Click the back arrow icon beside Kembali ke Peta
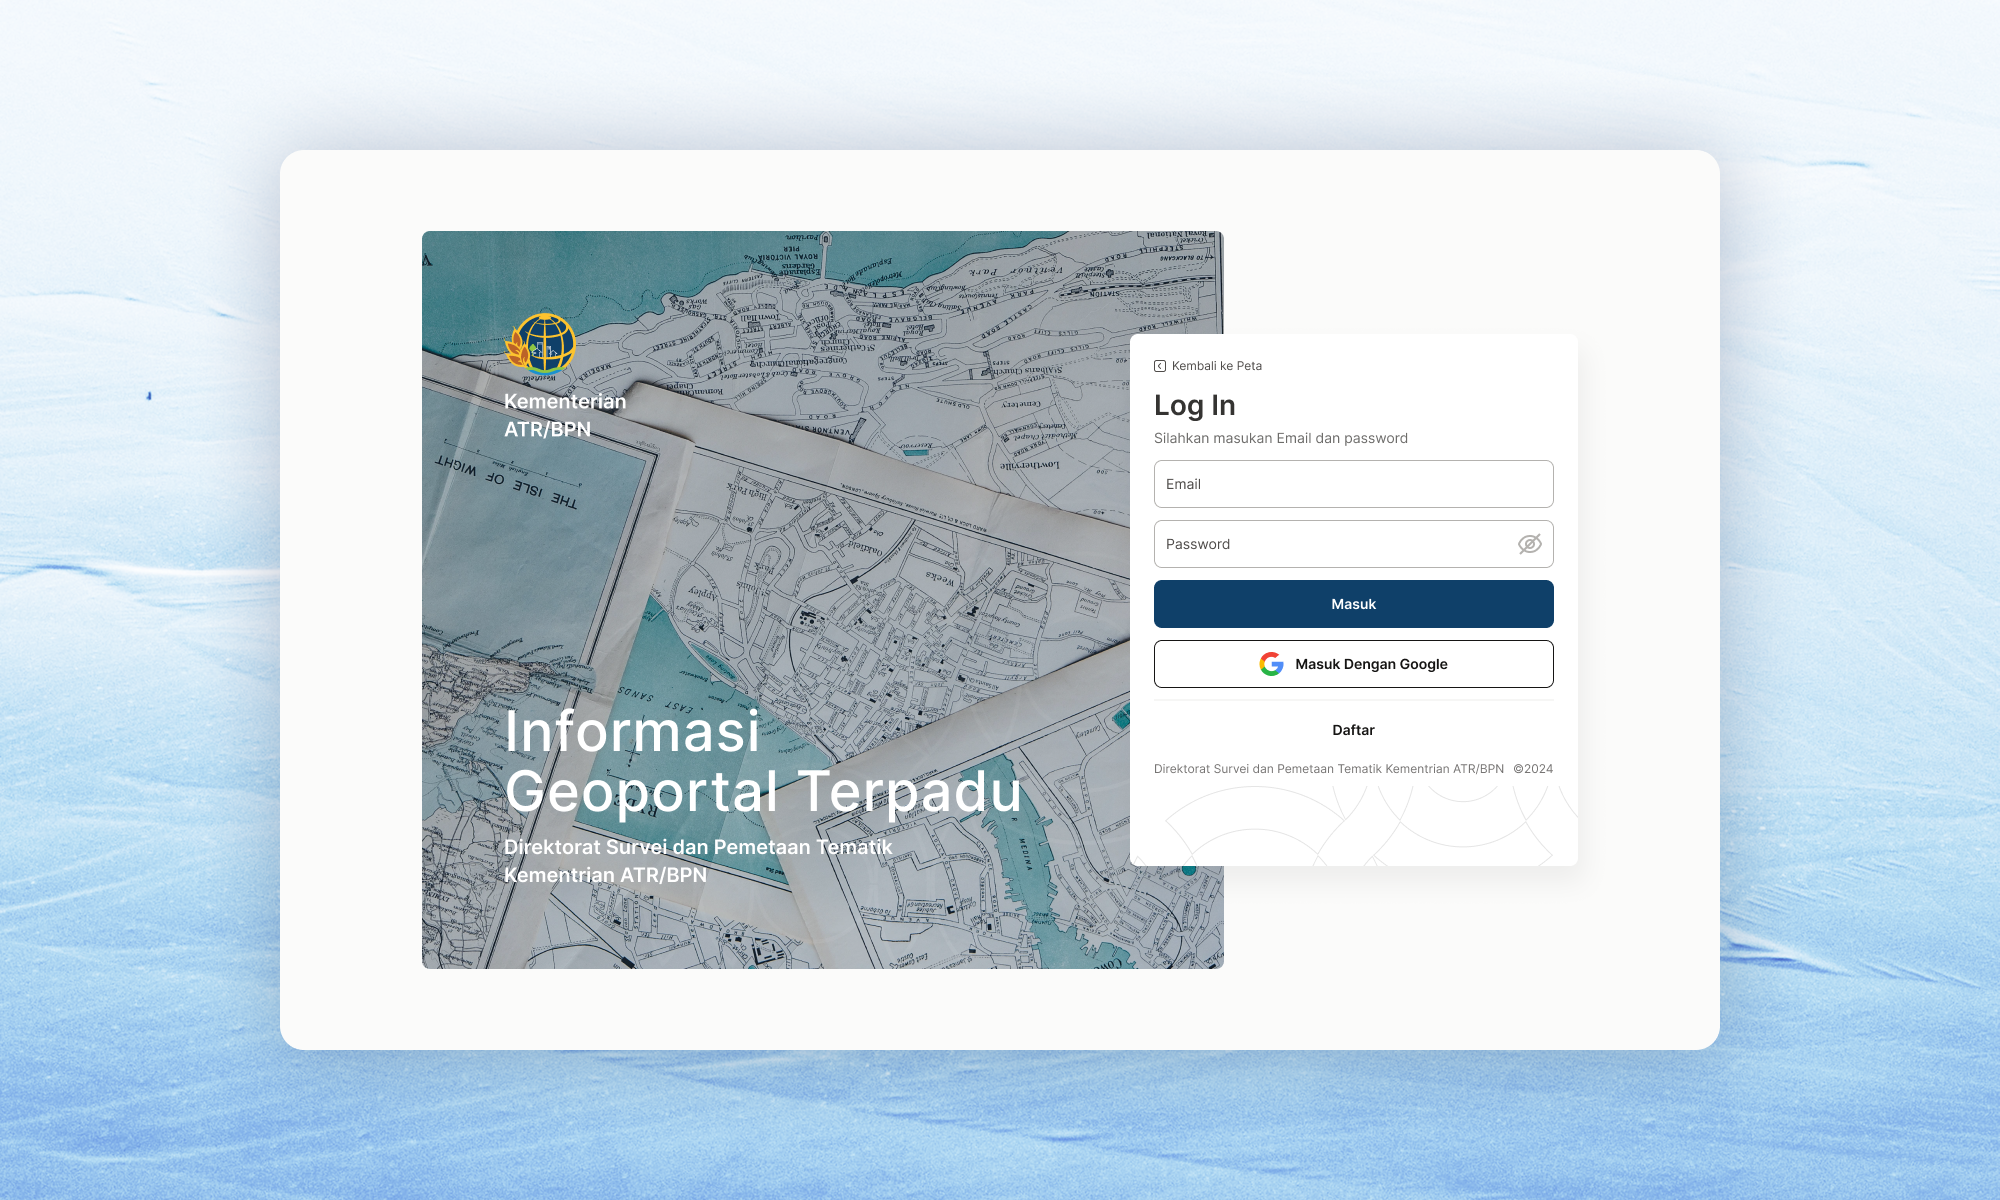 coord(1160,366)
